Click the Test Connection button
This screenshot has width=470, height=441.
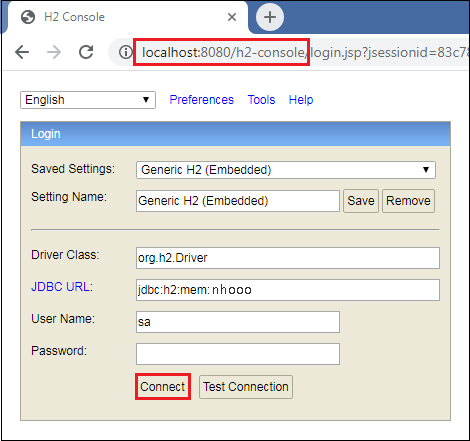246,387
